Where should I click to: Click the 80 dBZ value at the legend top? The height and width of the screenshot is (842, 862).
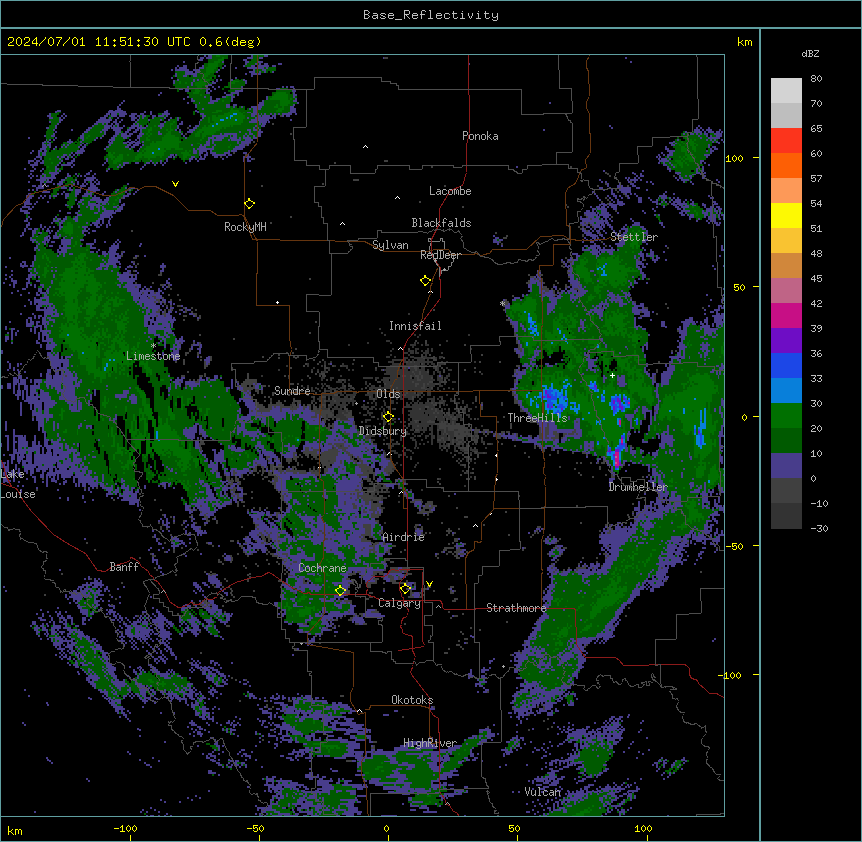pos(816,79)
